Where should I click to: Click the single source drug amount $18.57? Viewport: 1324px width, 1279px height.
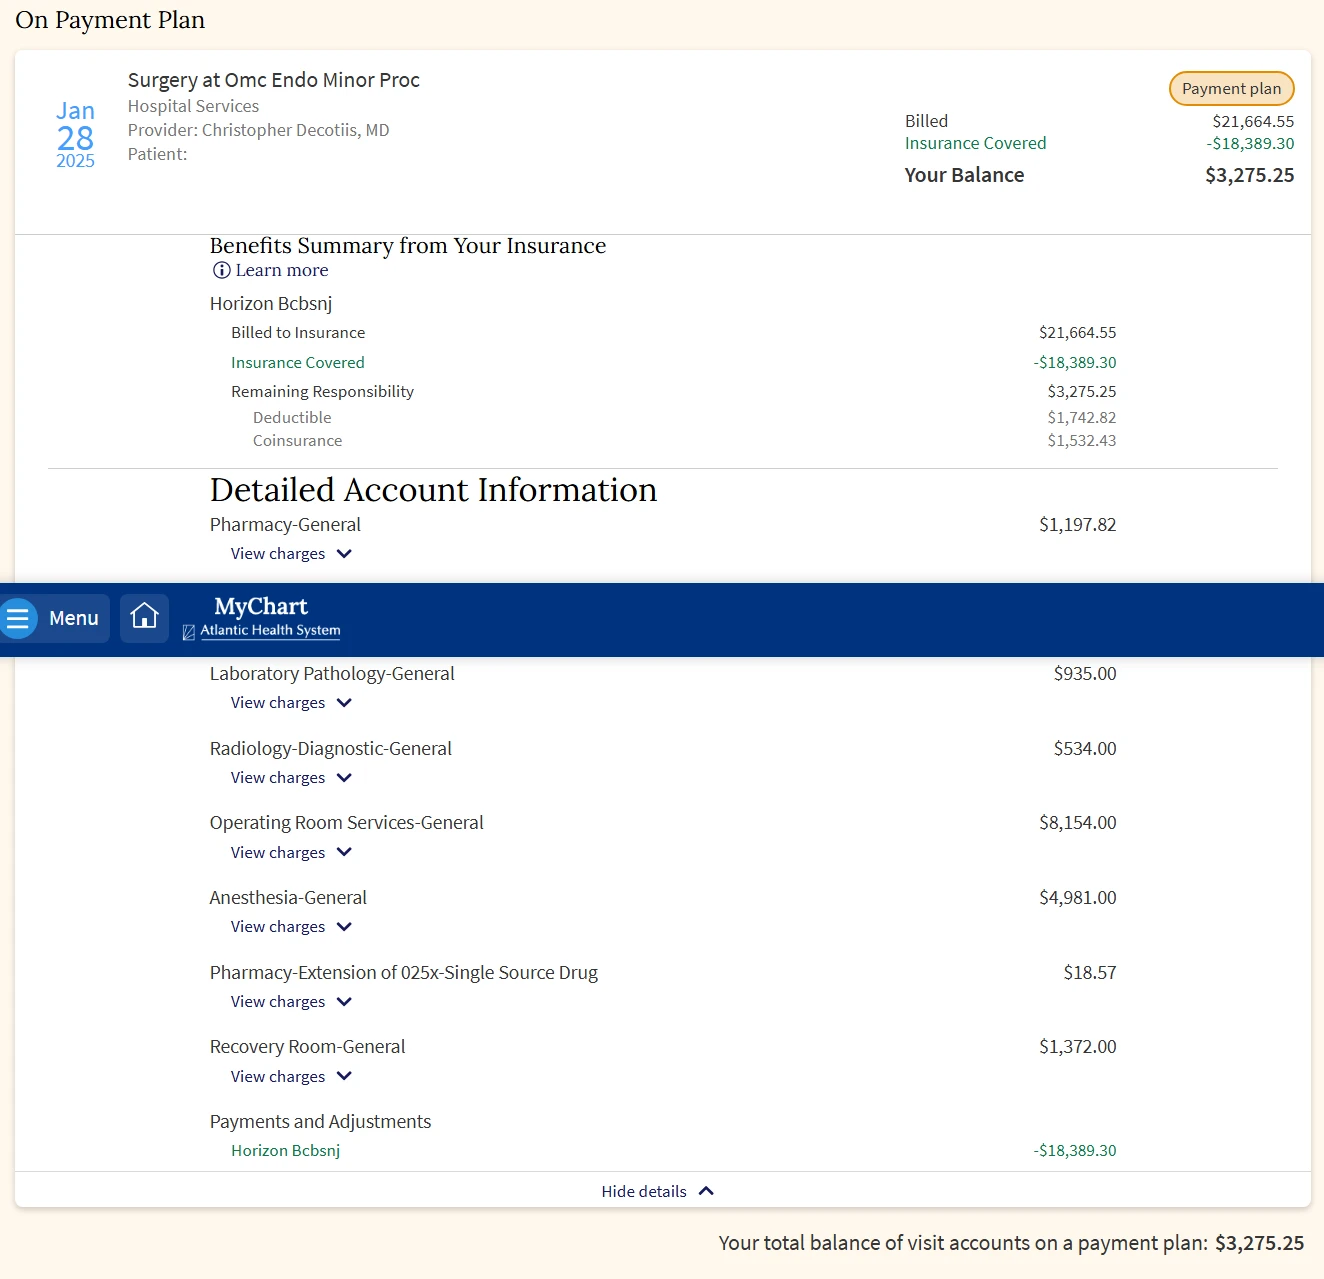click(1090, 973)
